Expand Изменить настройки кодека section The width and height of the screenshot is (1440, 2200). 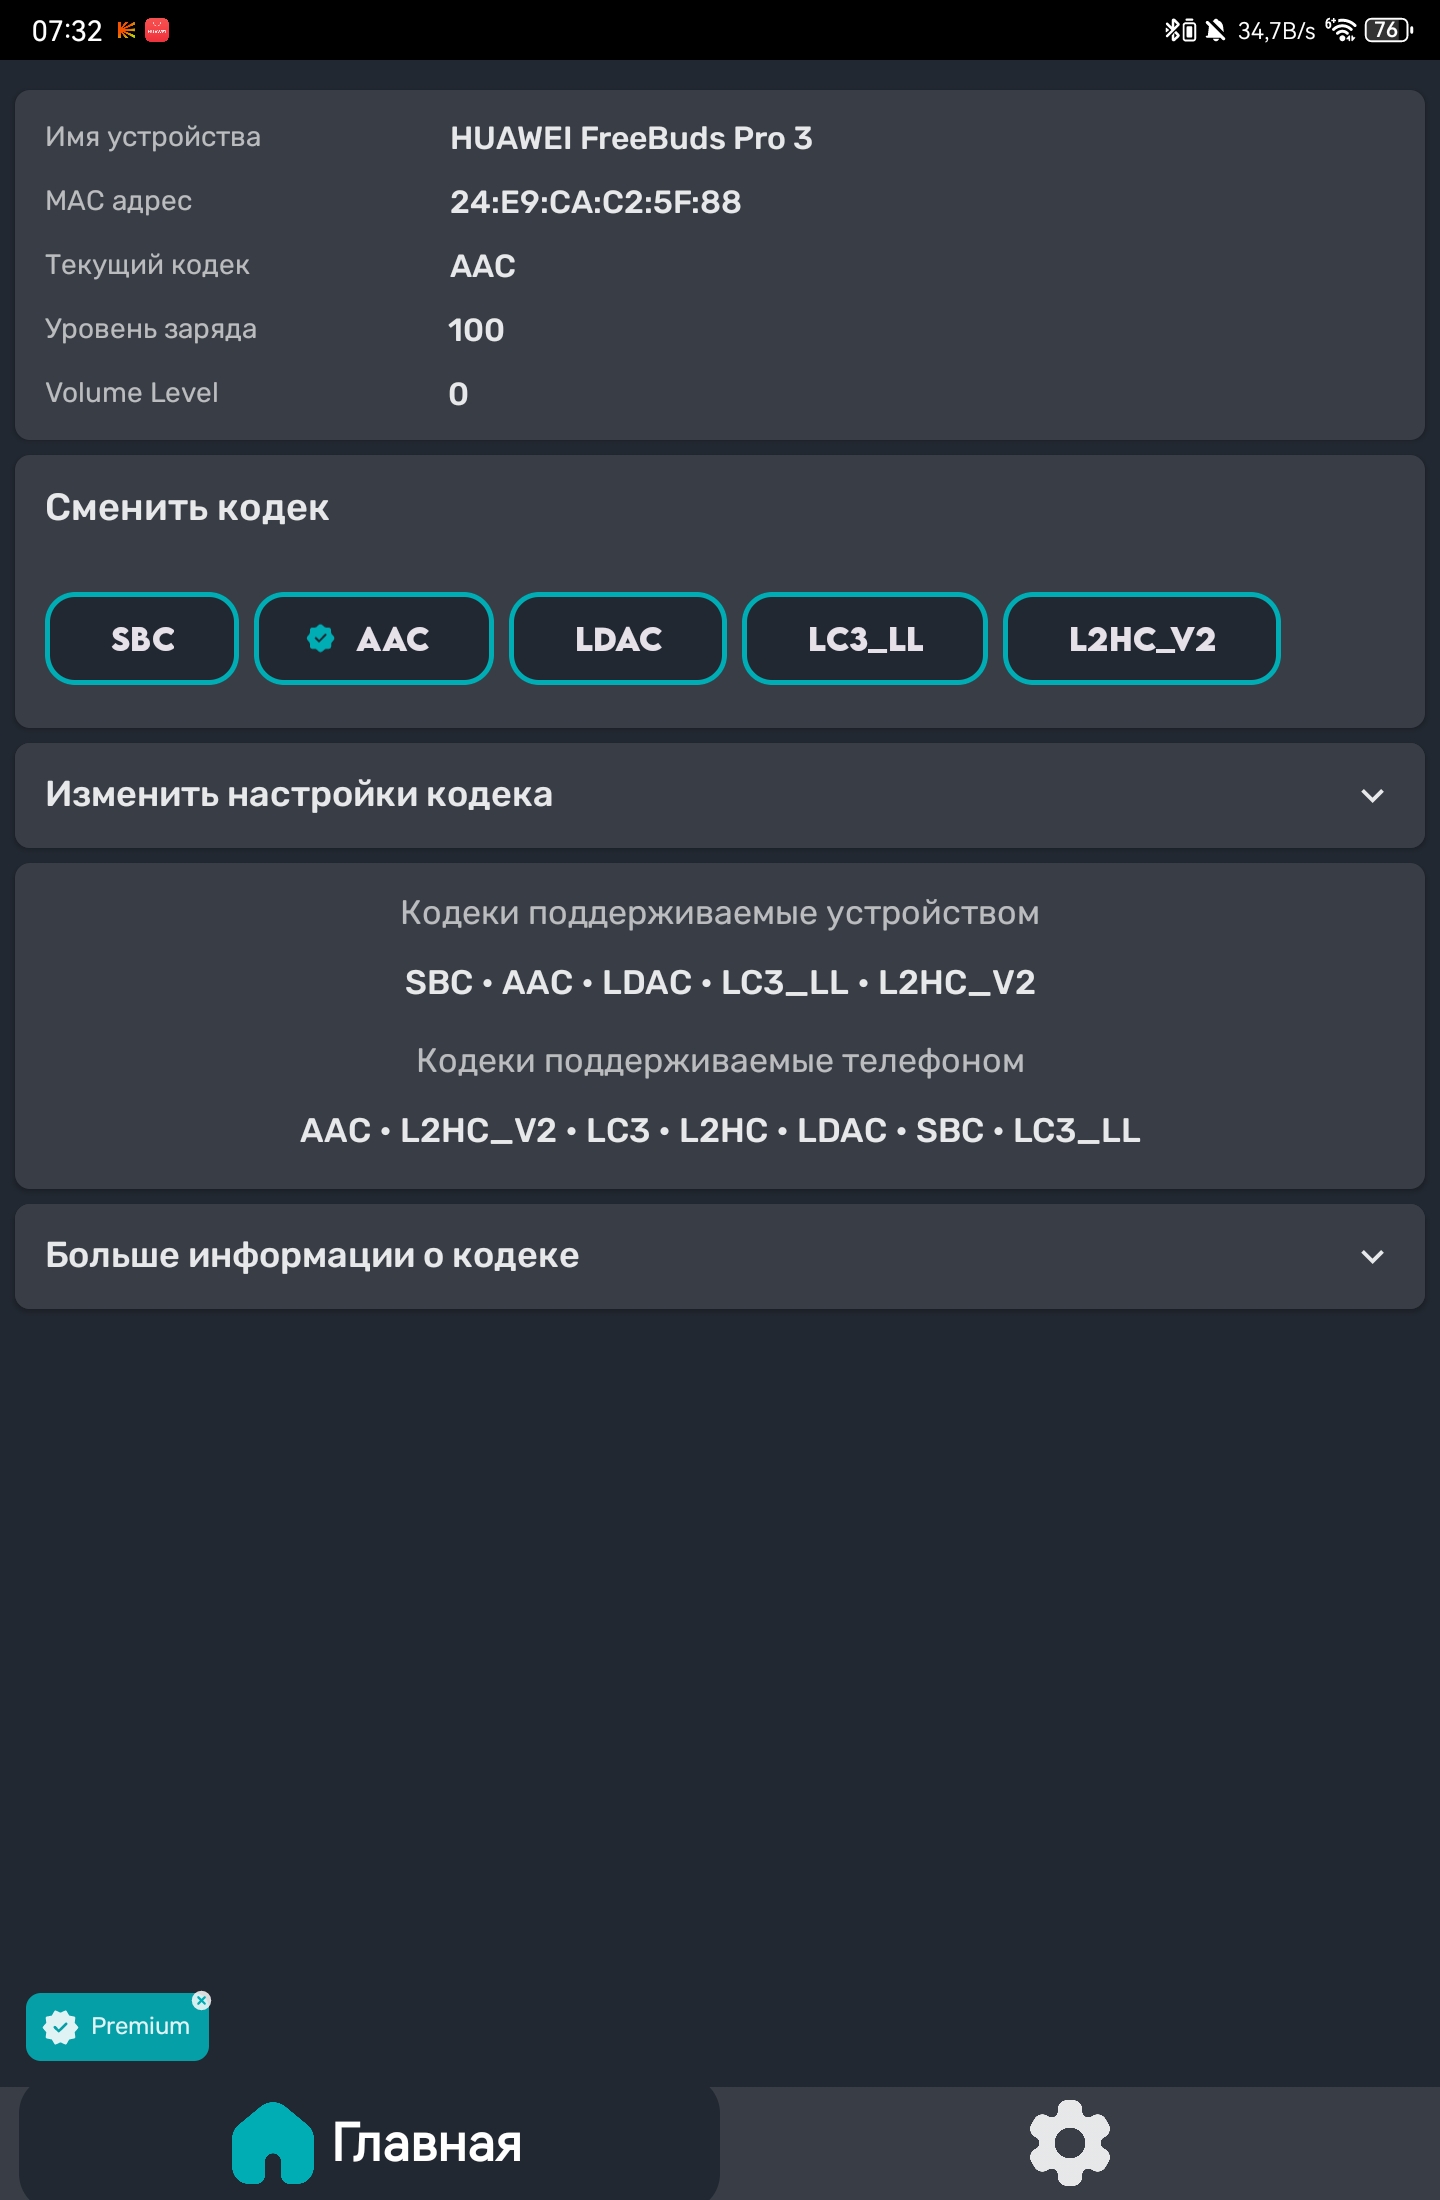720,795
